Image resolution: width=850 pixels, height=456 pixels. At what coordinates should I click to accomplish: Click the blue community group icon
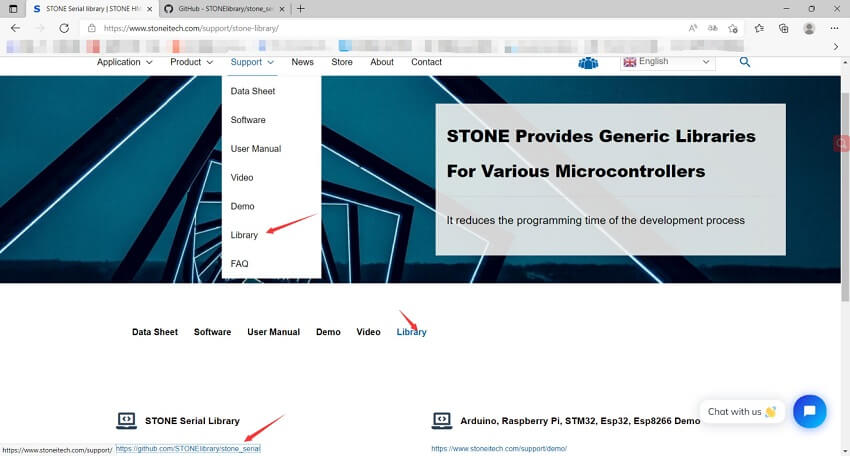pos(588,63)
